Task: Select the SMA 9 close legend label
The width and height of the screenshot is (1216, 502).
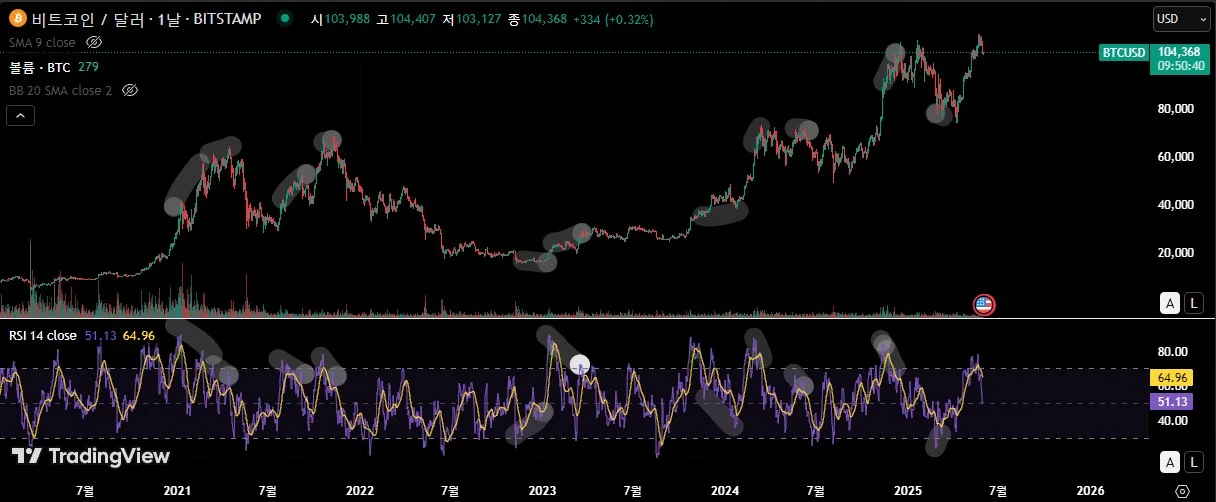Action: [43, 42]
